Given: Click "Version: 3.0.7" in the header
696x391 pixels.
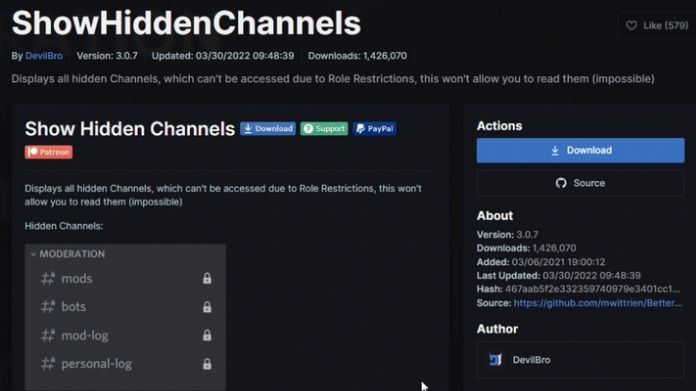Looking at the screenshot, I should (x=107, y=56).
